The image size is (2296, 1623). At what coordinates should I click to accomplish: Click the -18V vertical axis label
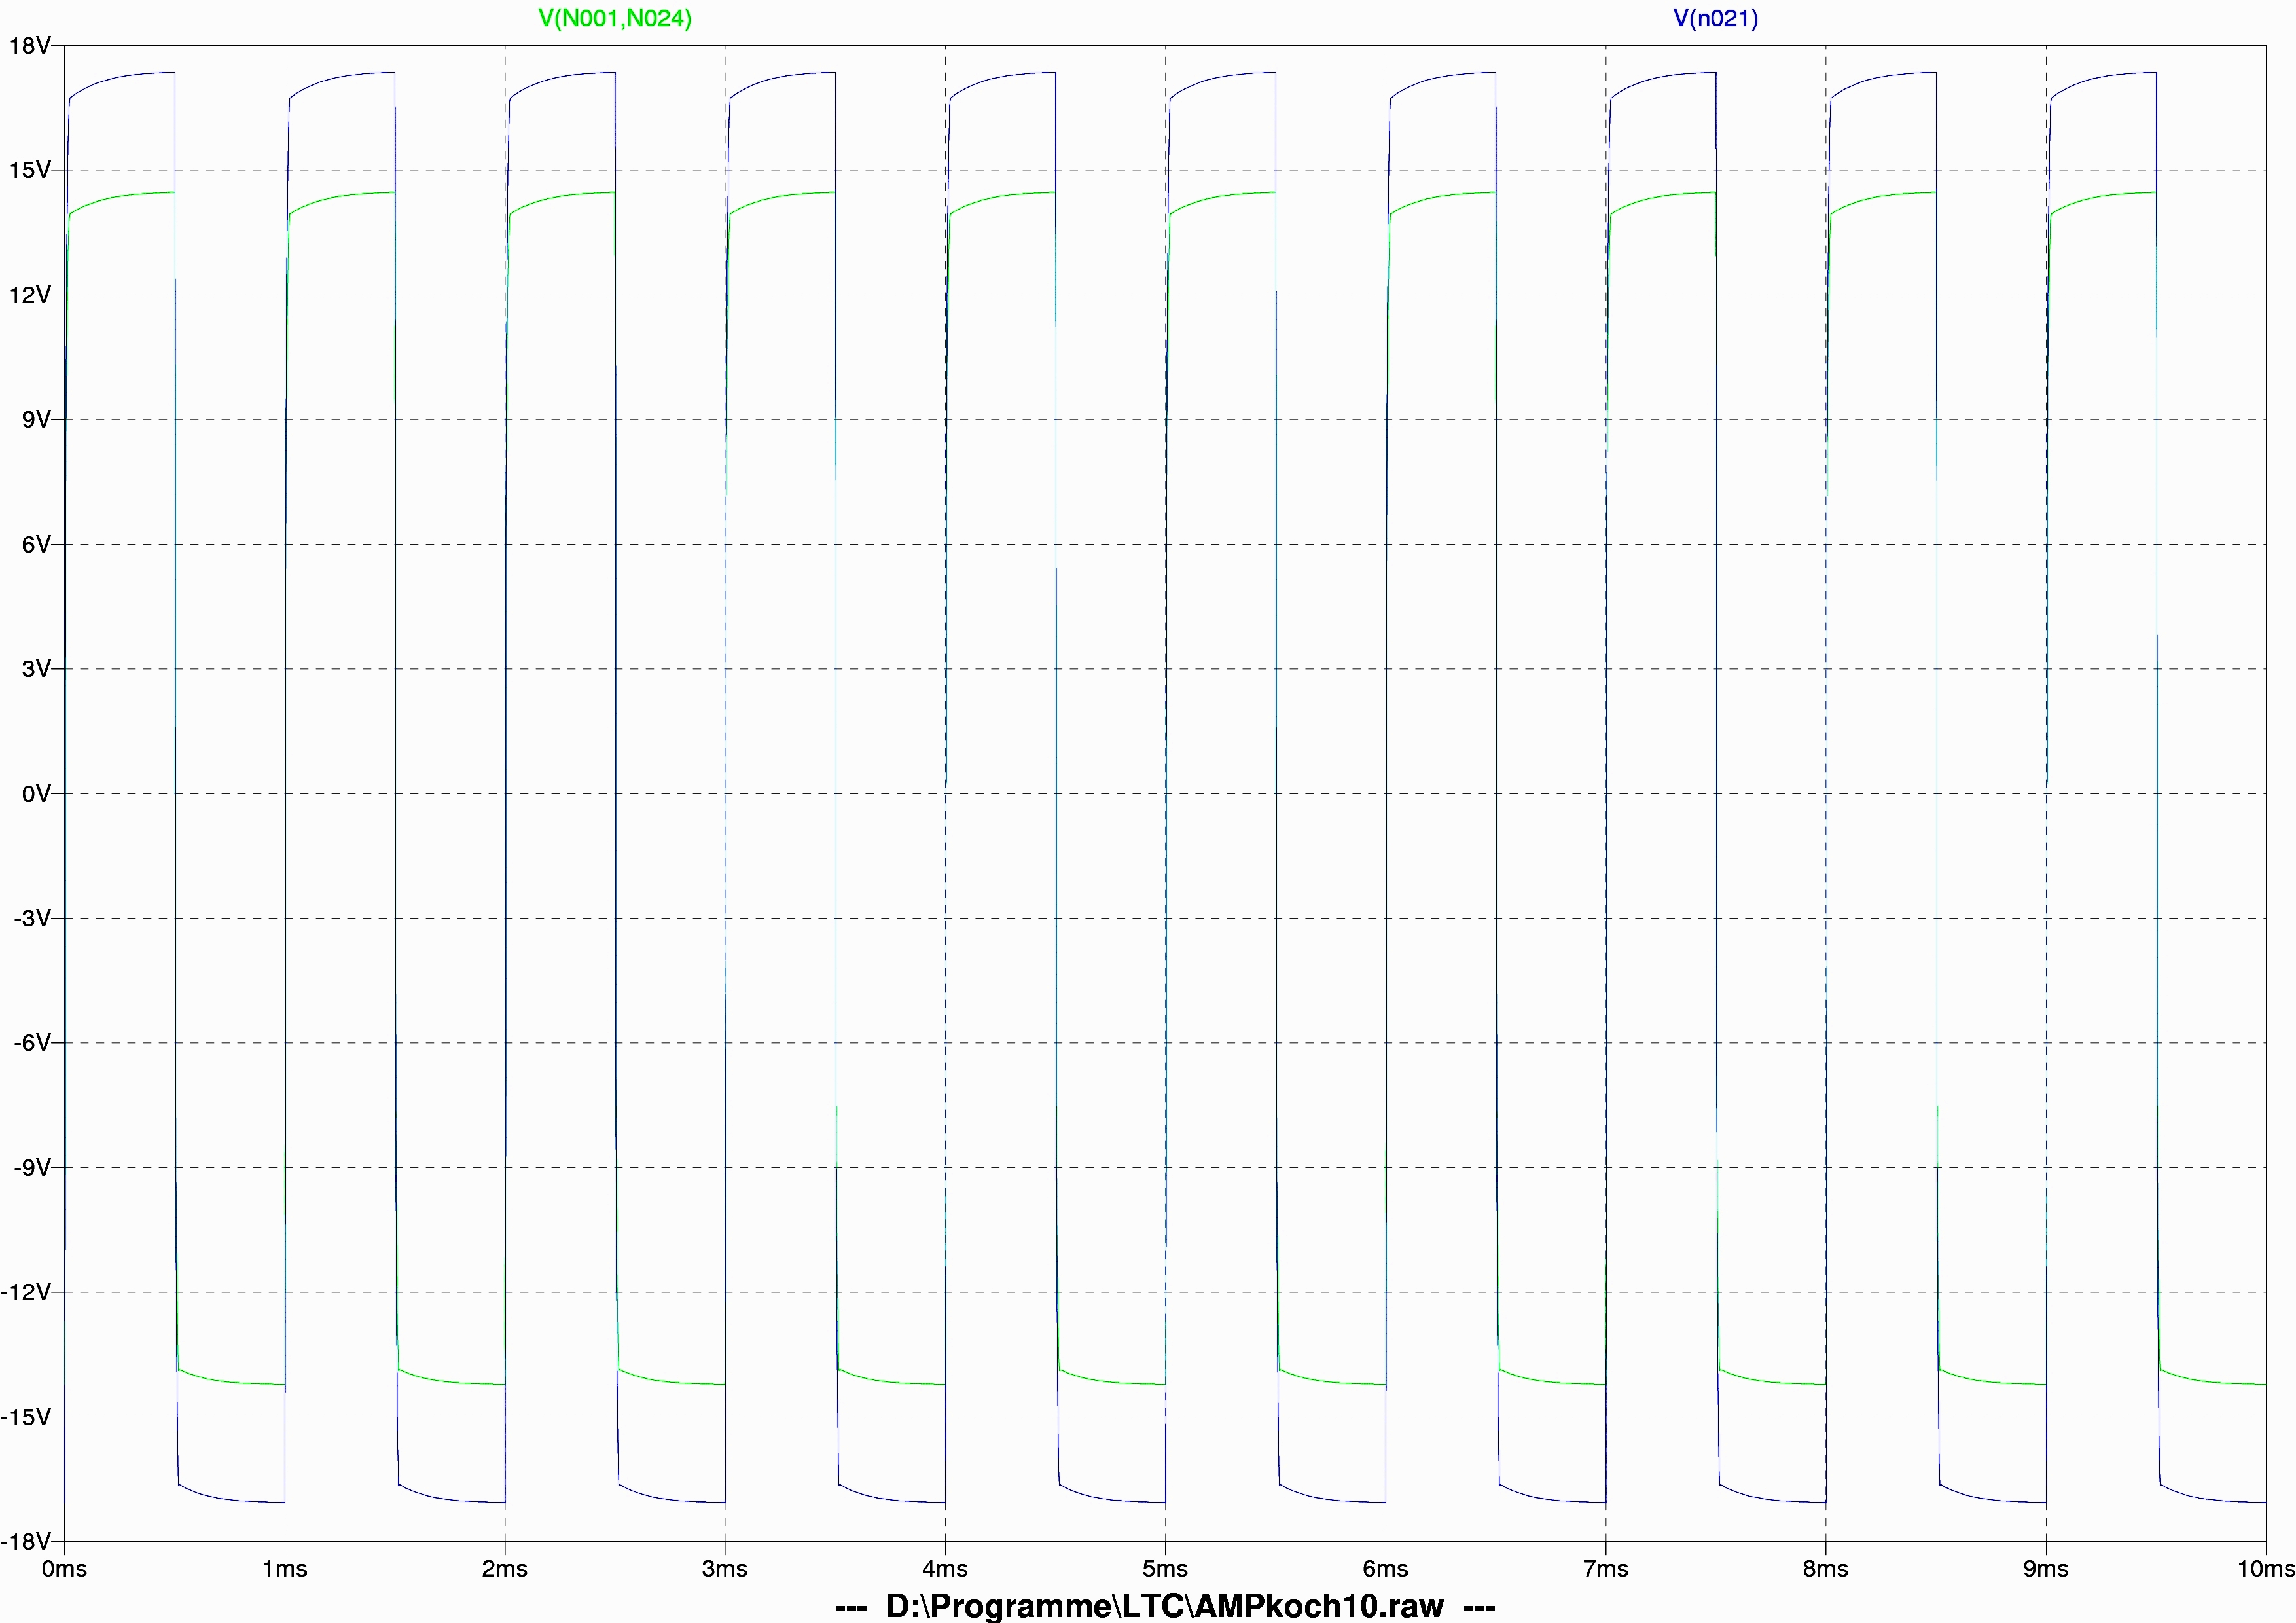pos(26,1541)
